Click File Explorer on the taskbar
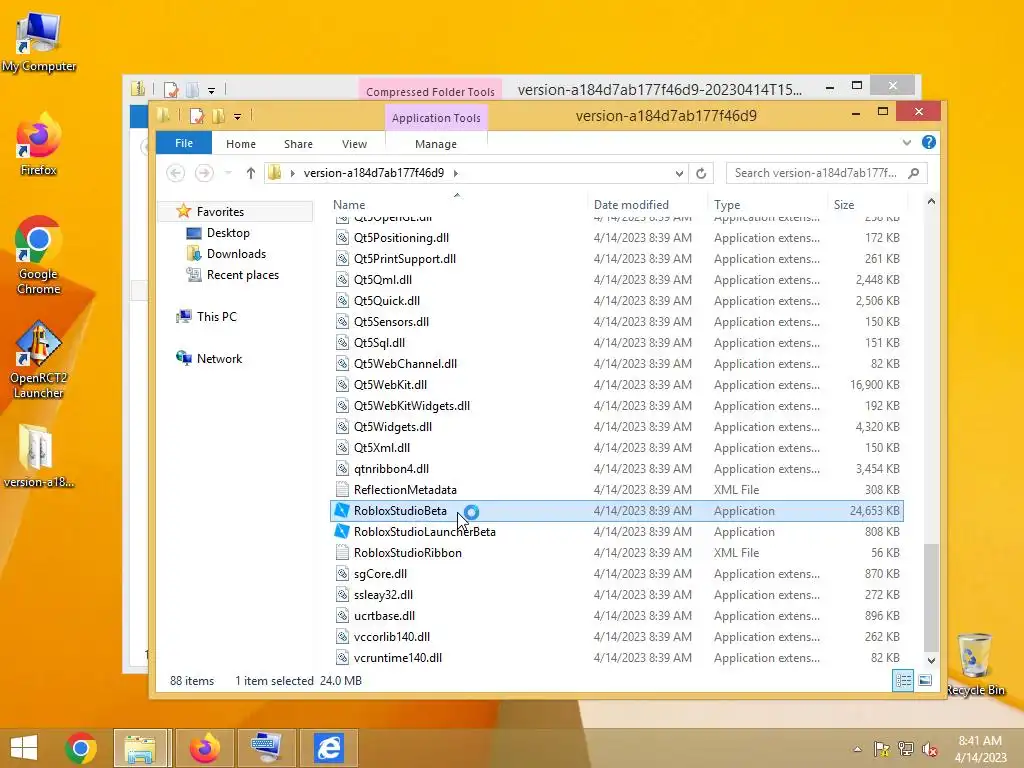The width and height of the screenshot is (1024, 768). pos(141,748)
